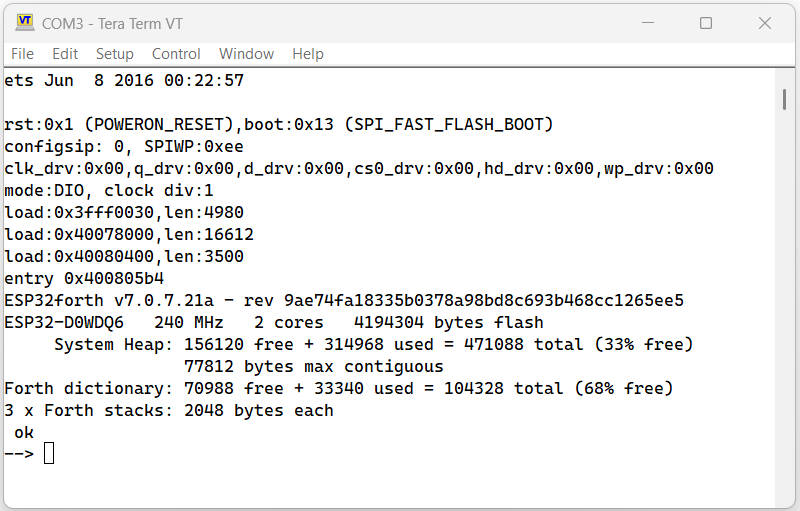The width and height of the screenshot is (800, 511).
Task: Open the File menu
Action: (x=22, y=54)
